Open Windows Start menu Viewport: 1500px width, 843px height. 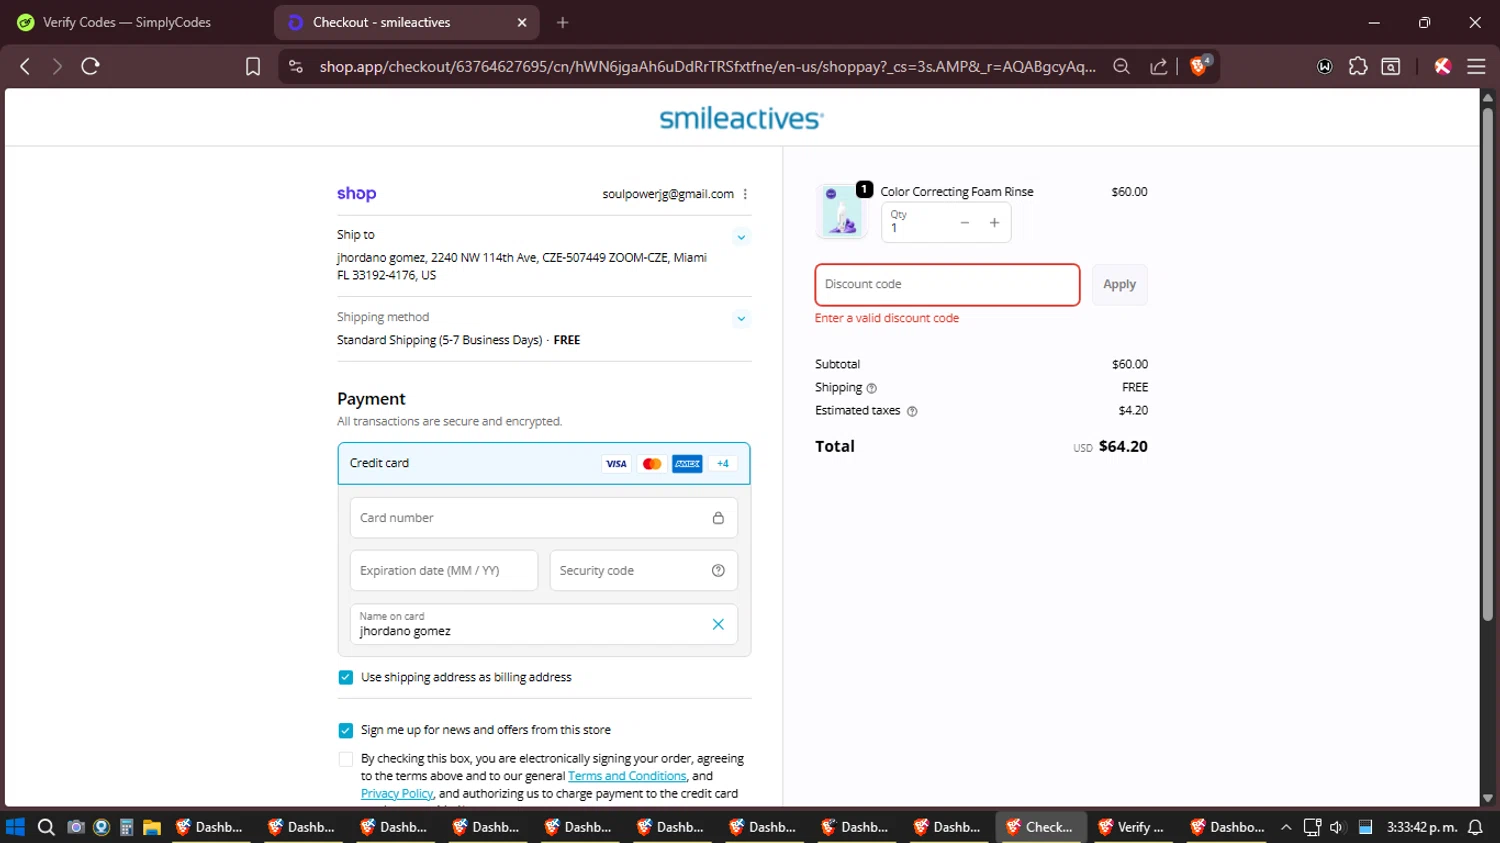tap(15, 827)
